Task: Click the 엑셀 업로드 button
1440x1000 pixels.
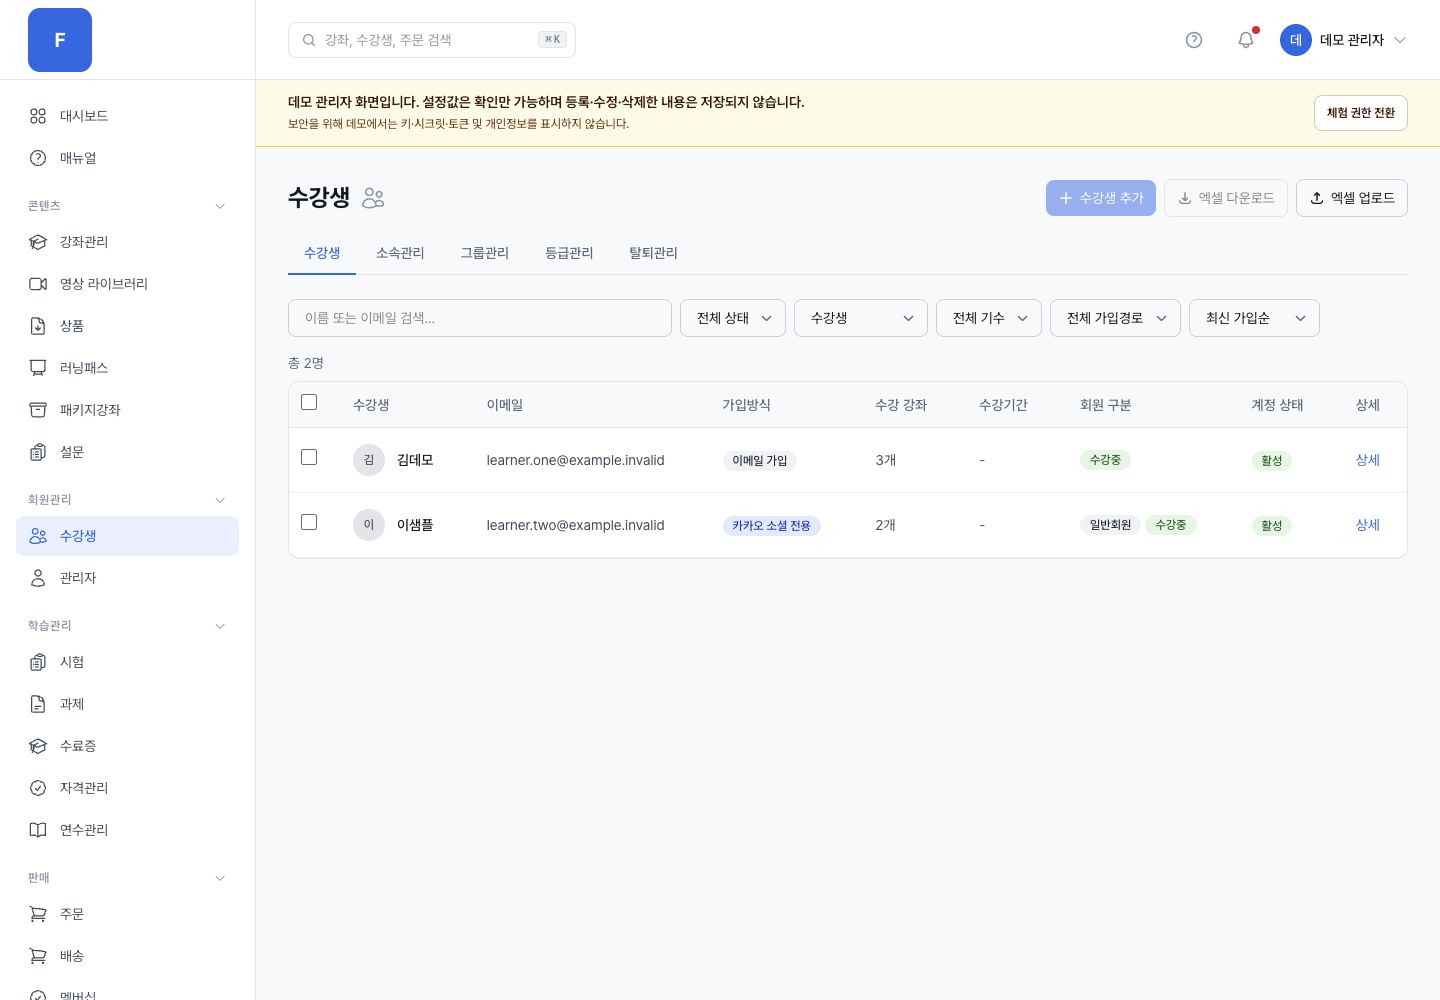Action: [1352, 198]
